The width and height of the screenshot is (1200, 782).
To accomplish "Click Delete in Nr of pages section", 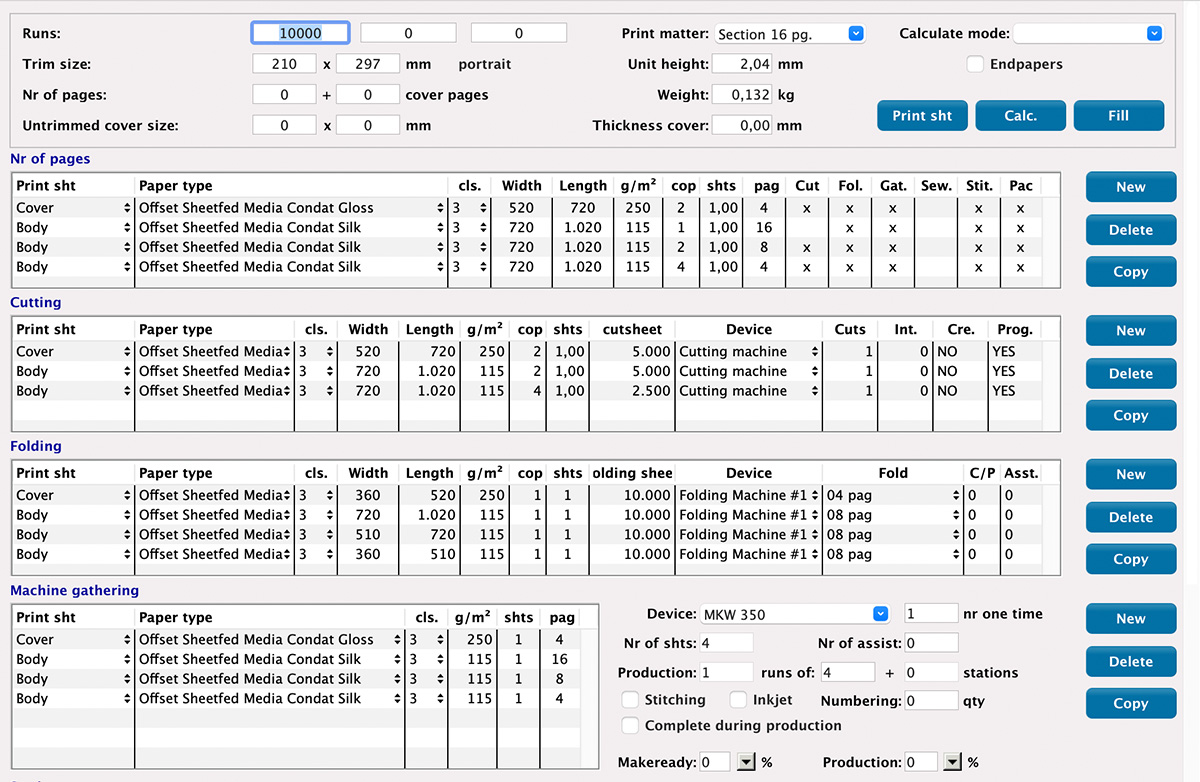I will pos(1131,230).
